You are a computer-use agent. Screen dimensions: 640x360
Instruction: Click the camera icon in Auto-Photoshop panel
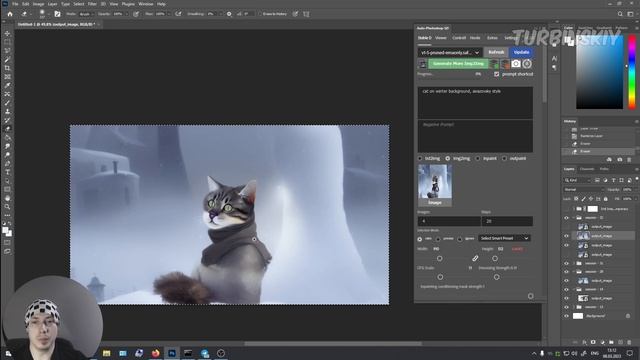click(x=516, y=64)
